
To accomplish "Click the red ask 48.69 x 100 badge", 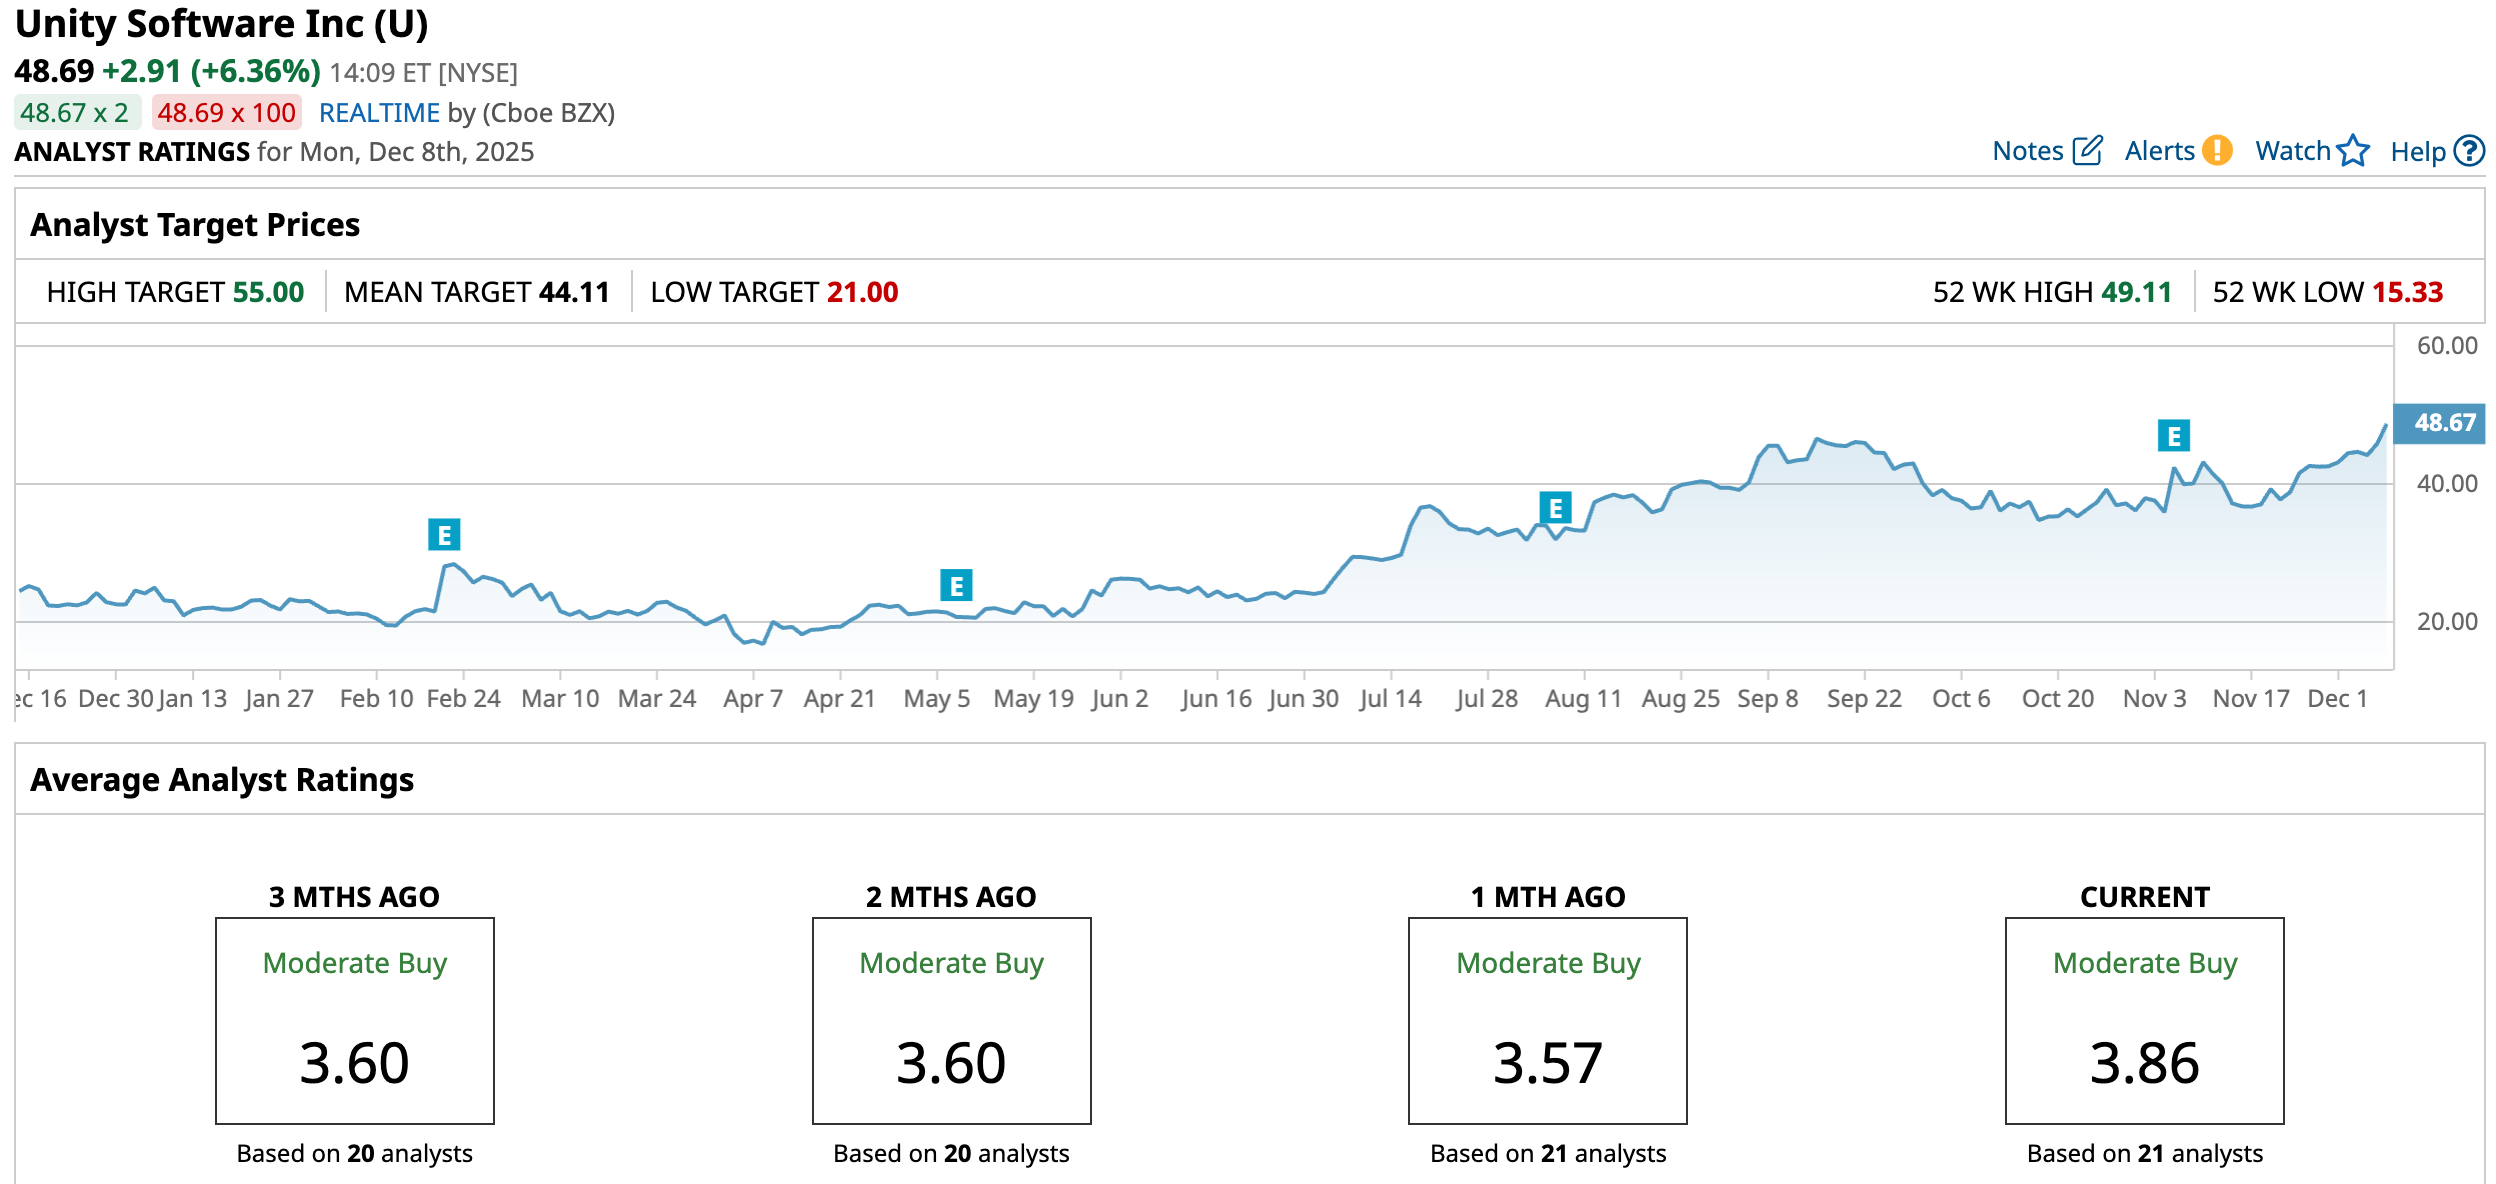I will point(227,113).
